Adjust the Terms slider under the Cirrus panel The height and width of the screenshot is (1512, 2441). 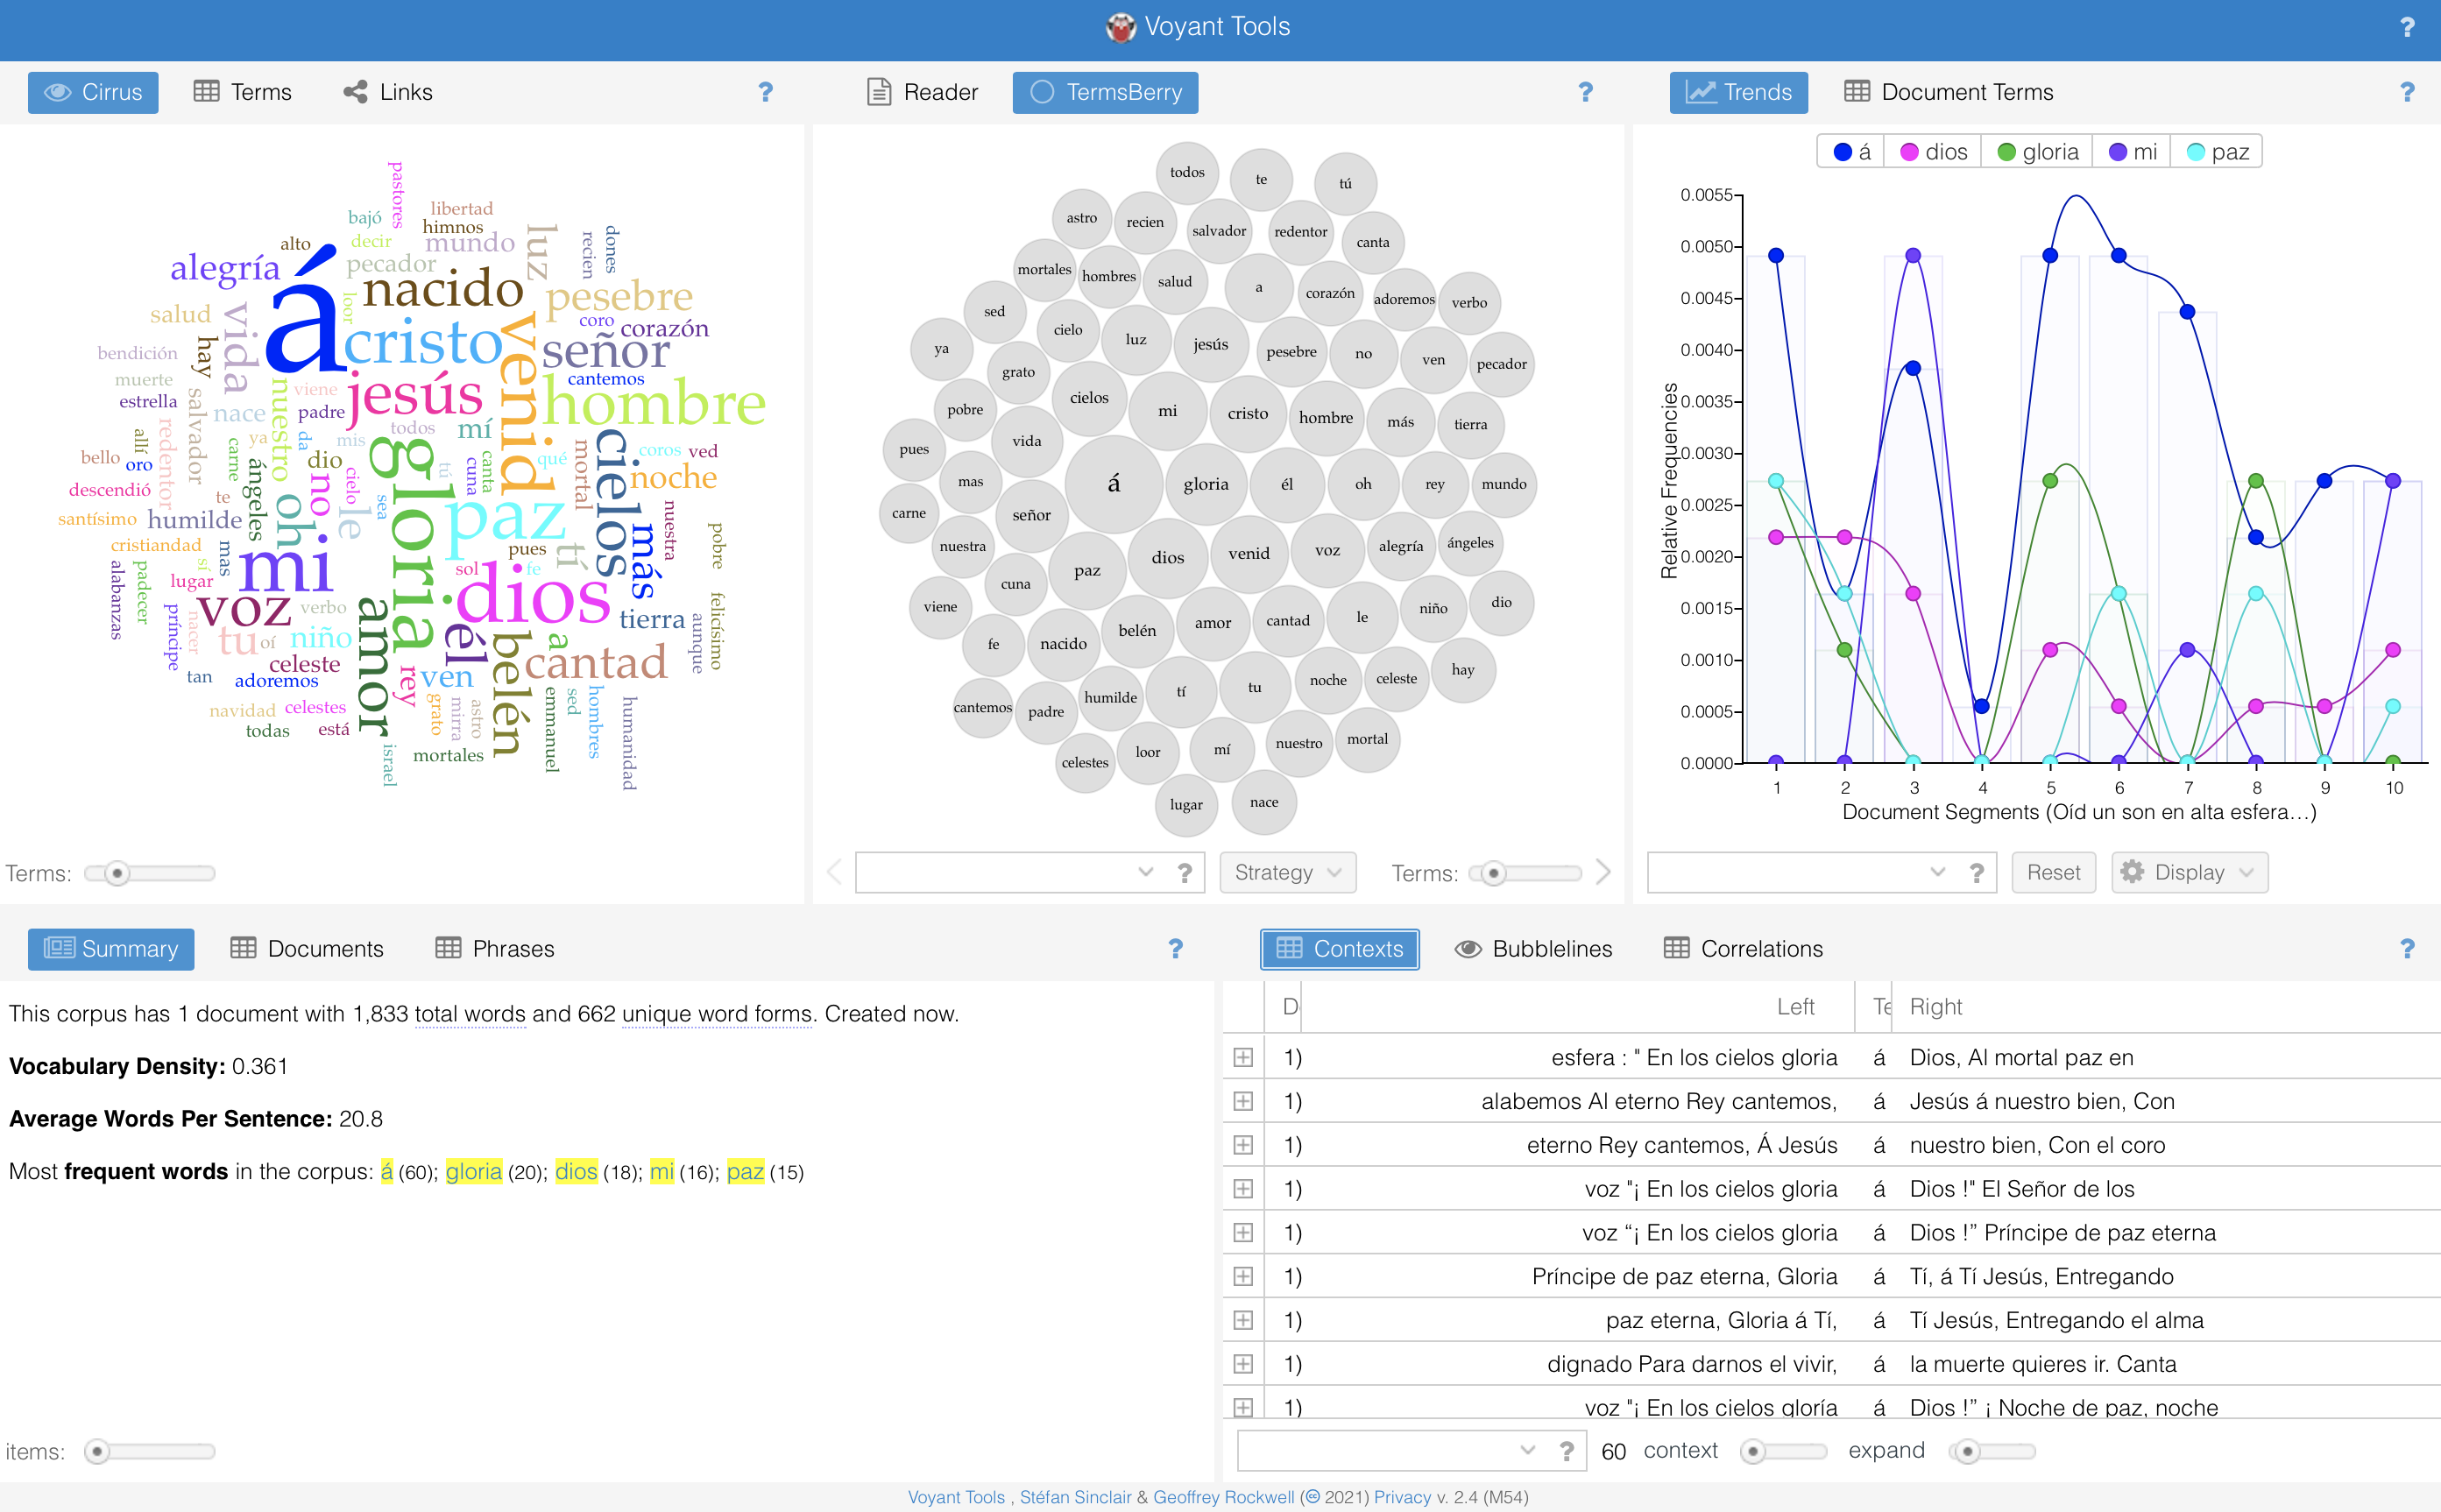coord(120,872)
